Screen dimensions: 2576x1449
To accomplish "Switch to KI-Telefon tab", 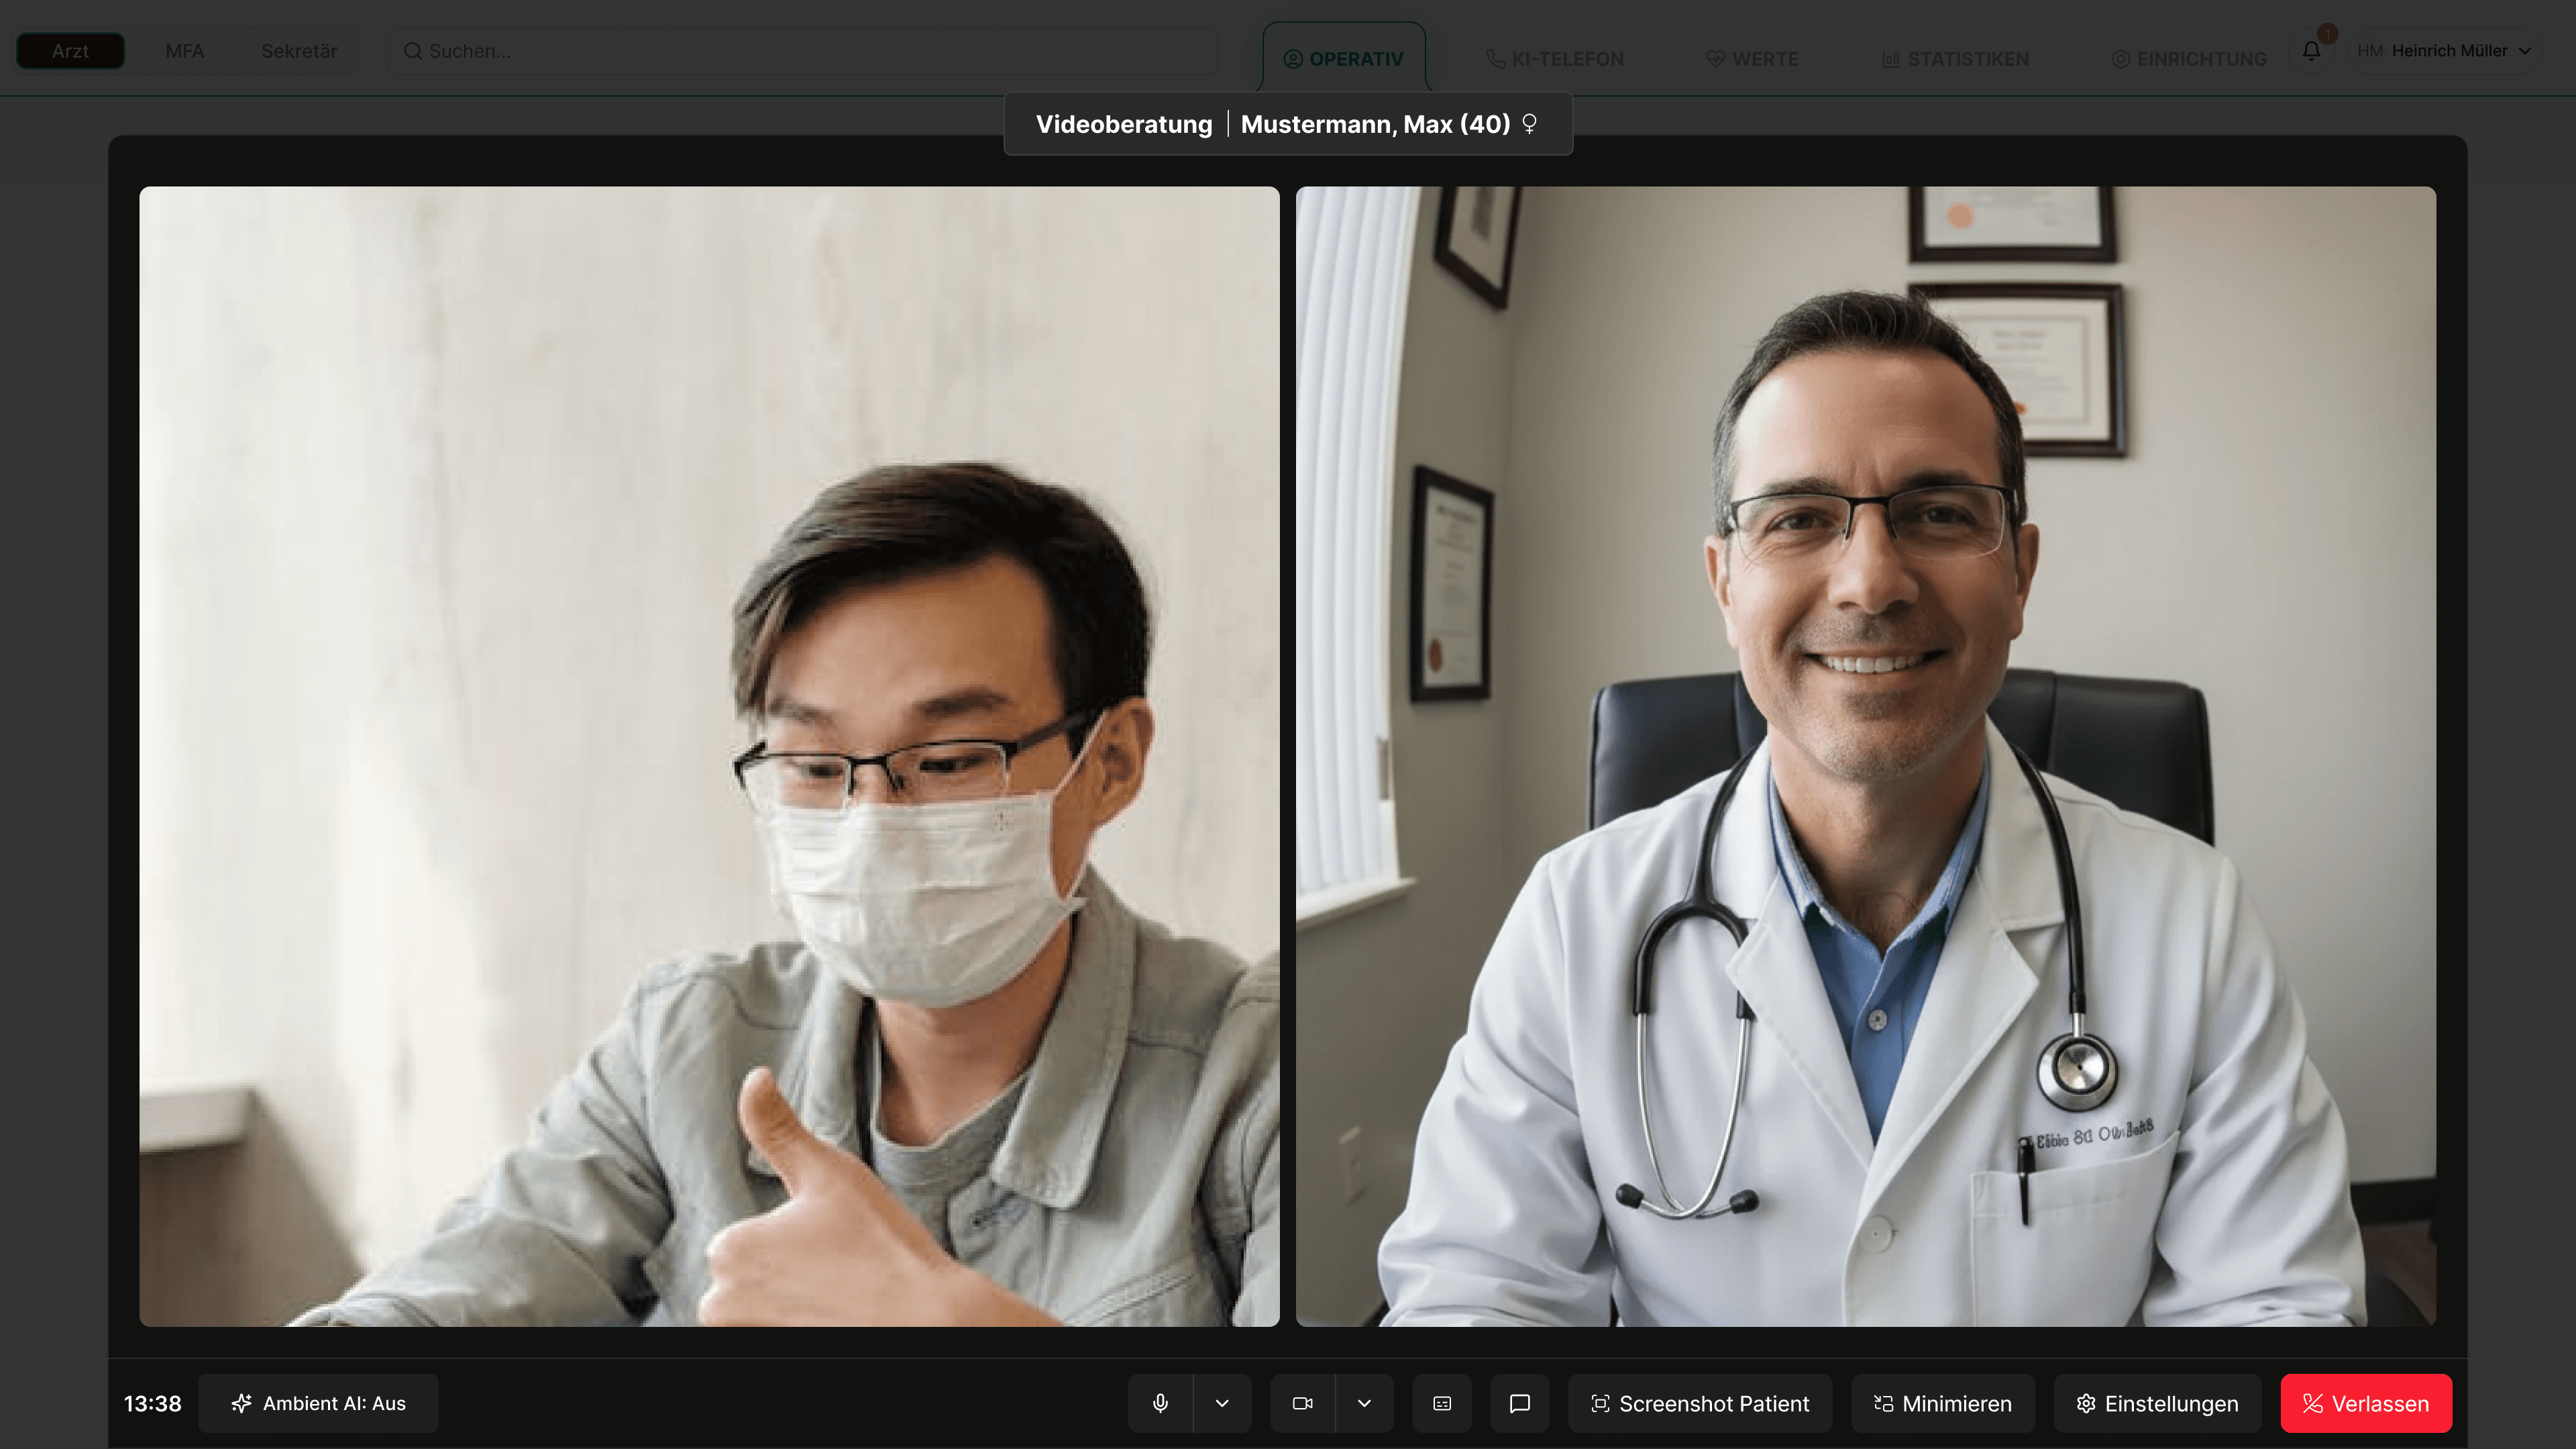I will point(1555,59).
